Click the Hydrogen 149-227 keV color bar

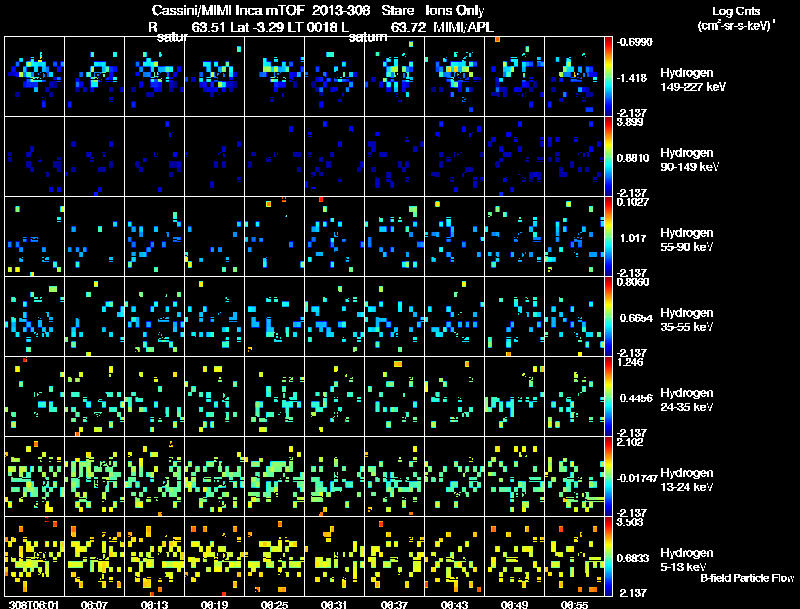[x=608, y=77]
